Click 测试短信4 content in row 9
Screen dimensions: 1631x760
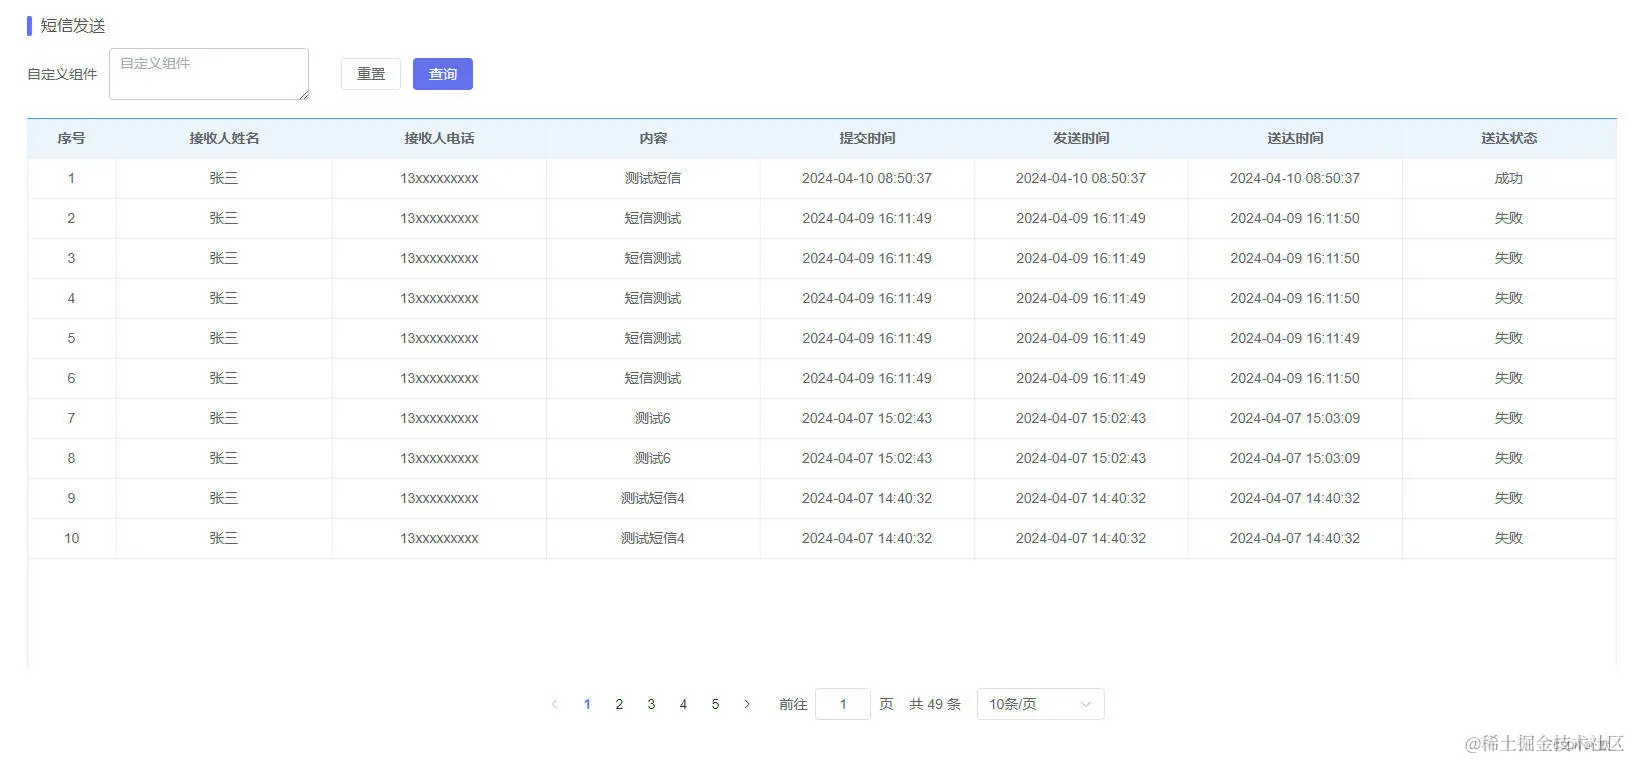653,498
